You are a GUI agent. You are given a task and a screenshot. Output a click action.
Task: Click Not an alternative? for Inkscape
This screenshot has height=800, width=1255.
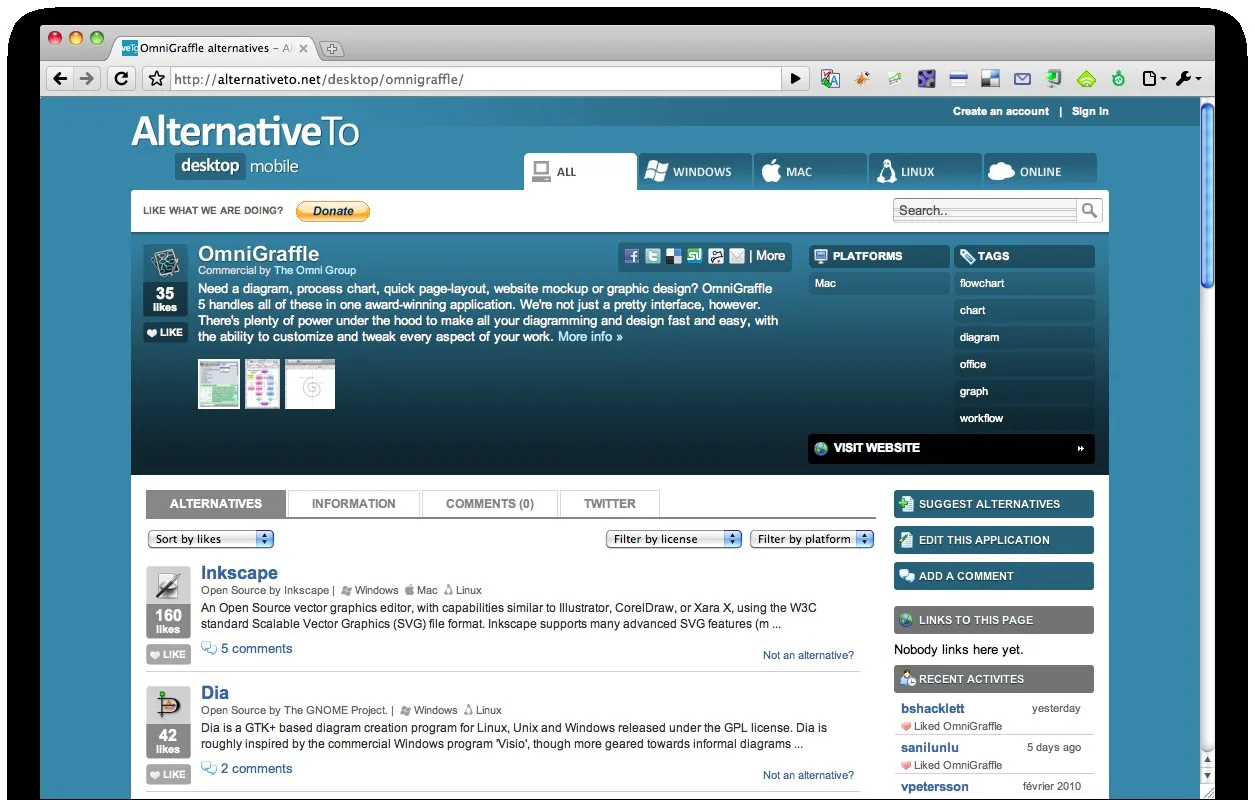[x=808, y=655]
